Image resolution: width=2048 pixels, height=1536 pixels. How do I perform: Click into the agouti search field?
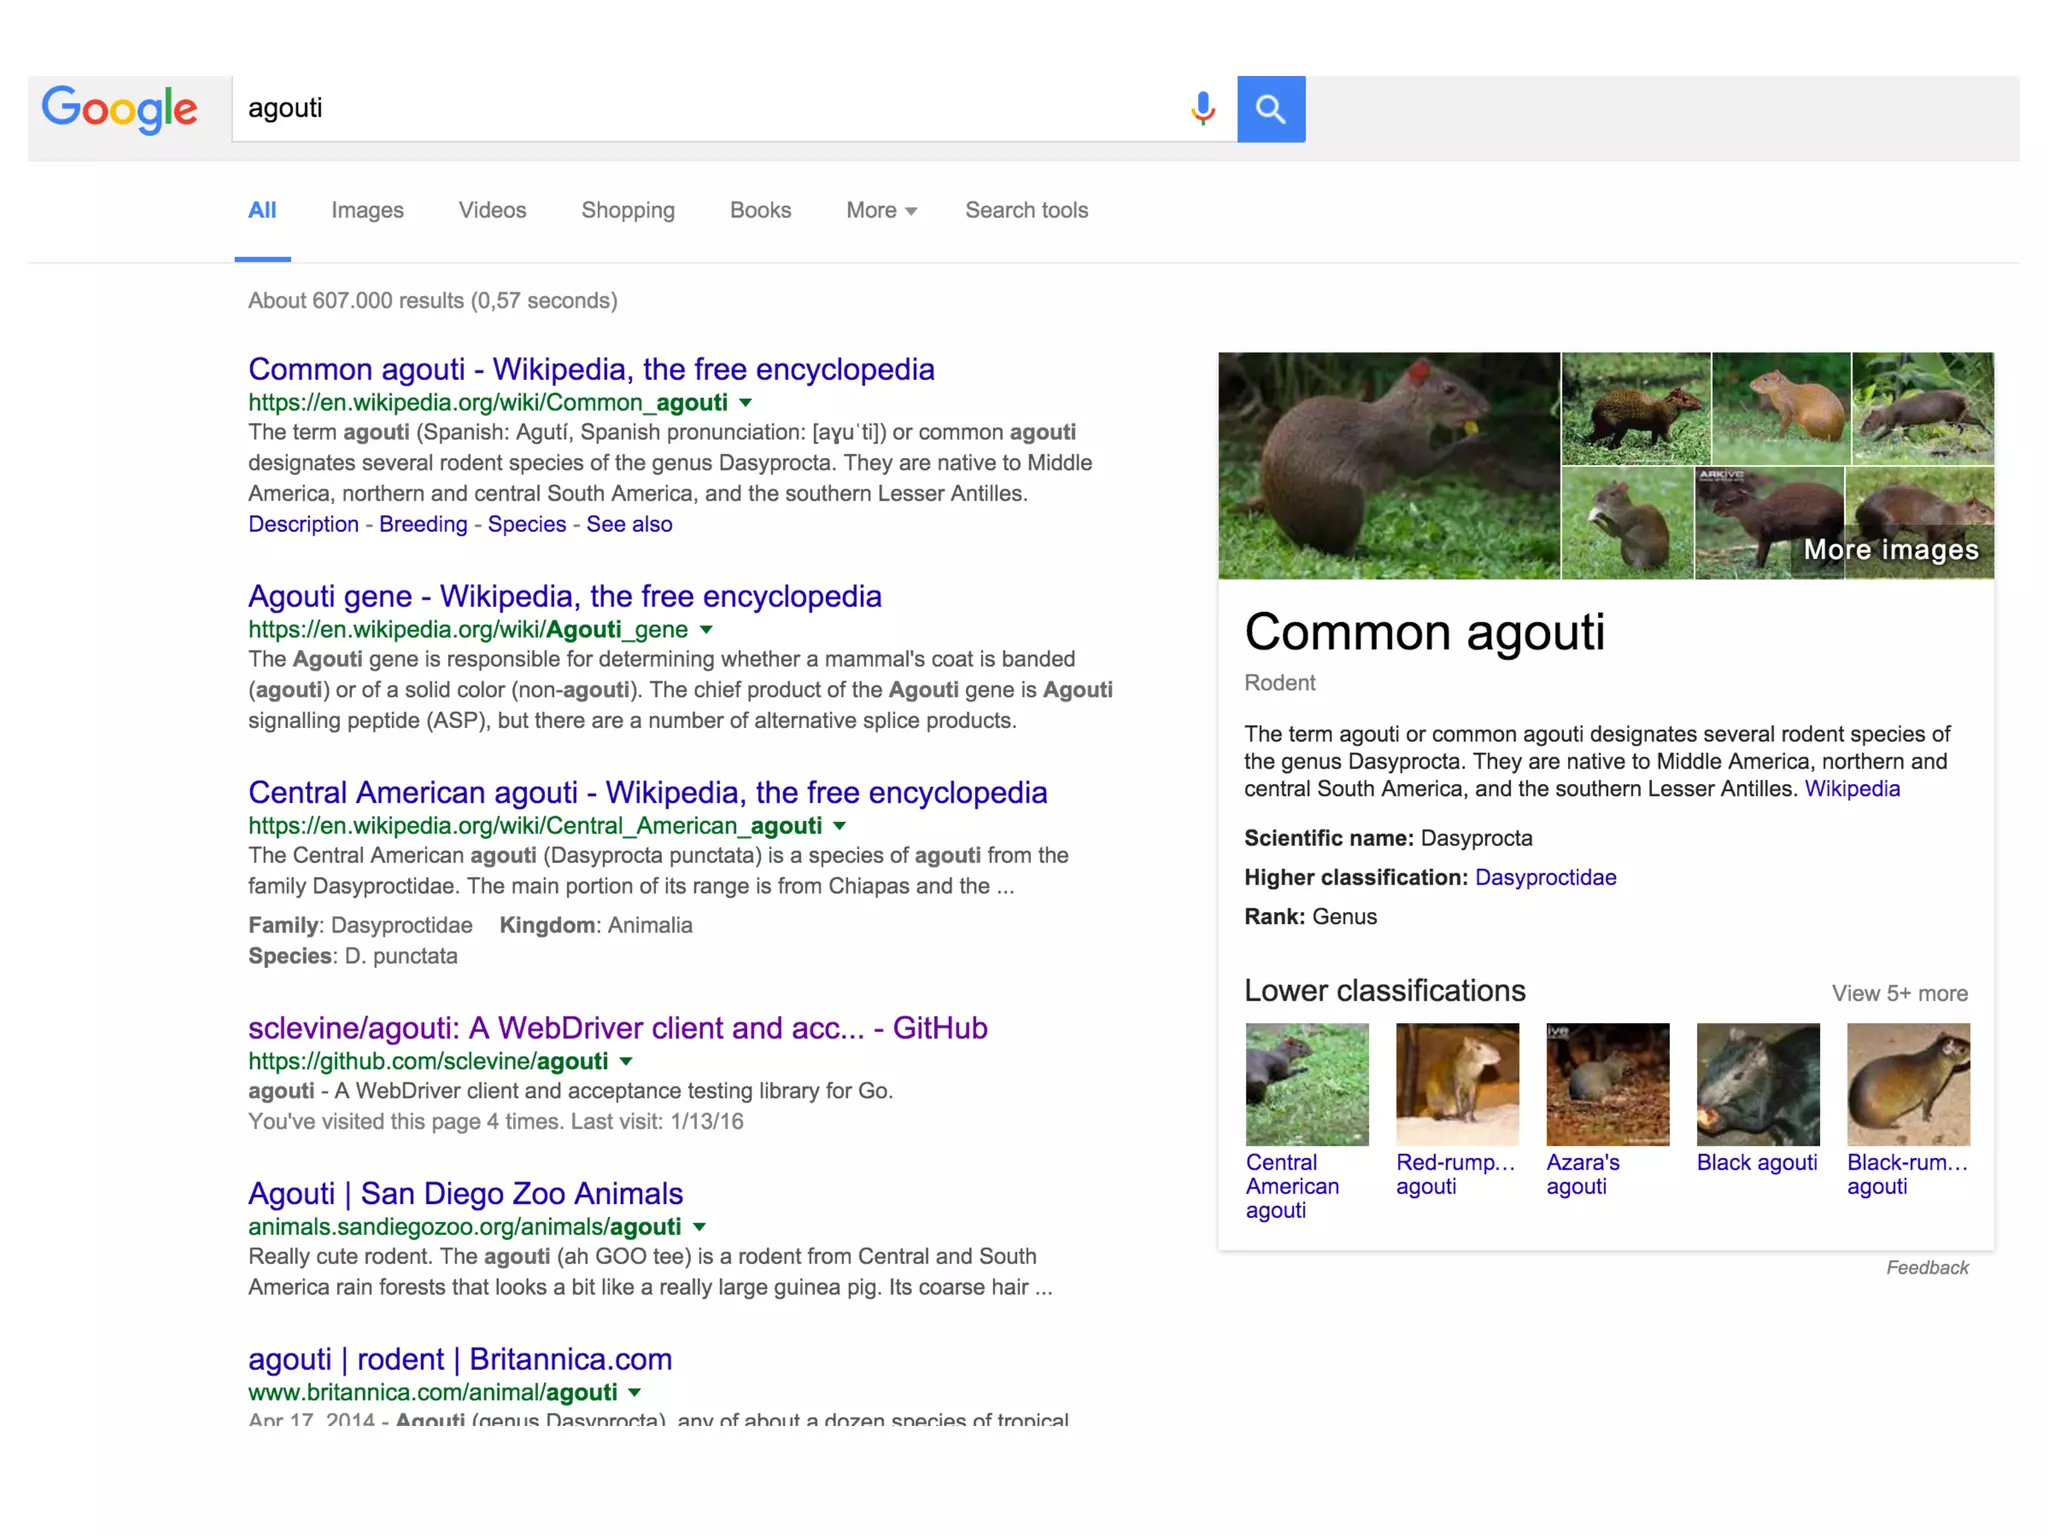pos(700,108)
